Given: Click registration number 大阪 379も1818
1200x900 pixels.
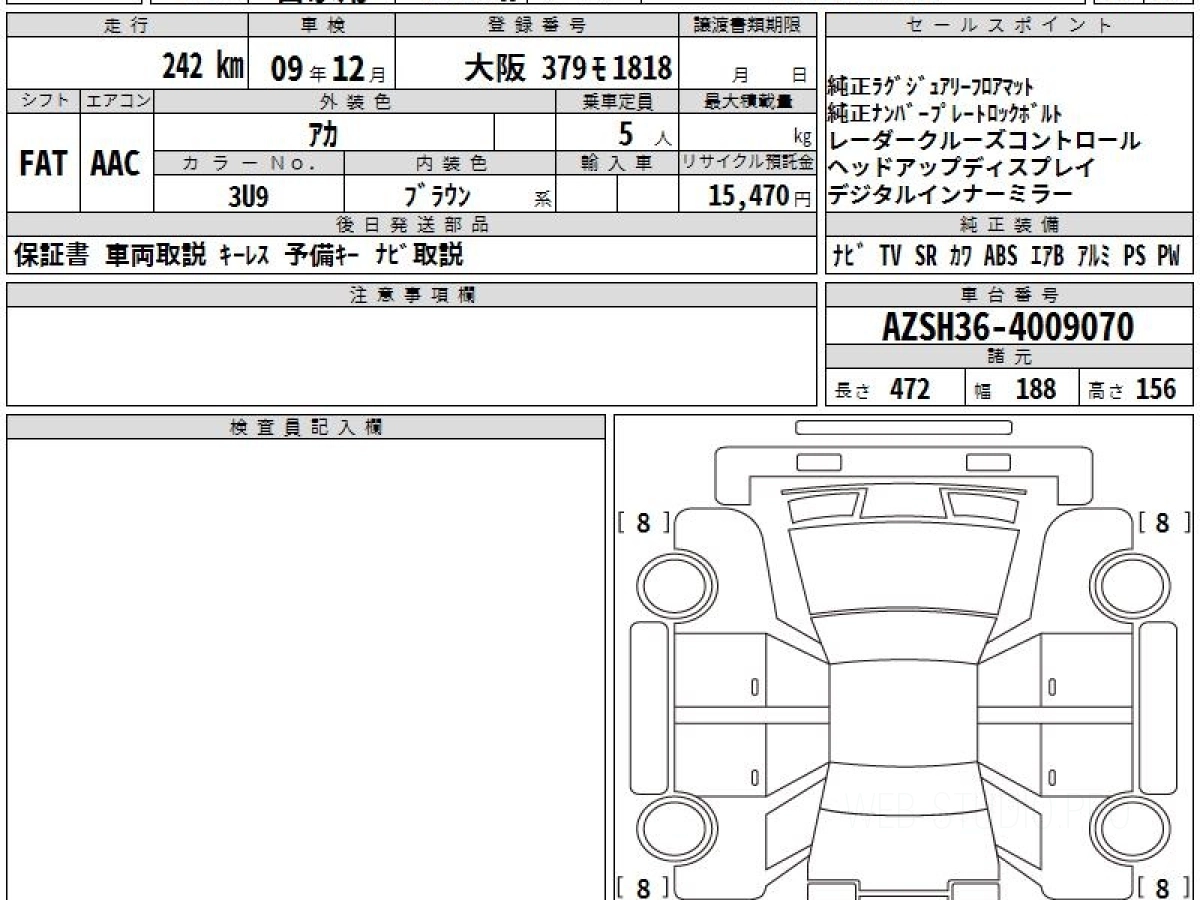Looking at the screenshot, I should [x=568, y=67].
